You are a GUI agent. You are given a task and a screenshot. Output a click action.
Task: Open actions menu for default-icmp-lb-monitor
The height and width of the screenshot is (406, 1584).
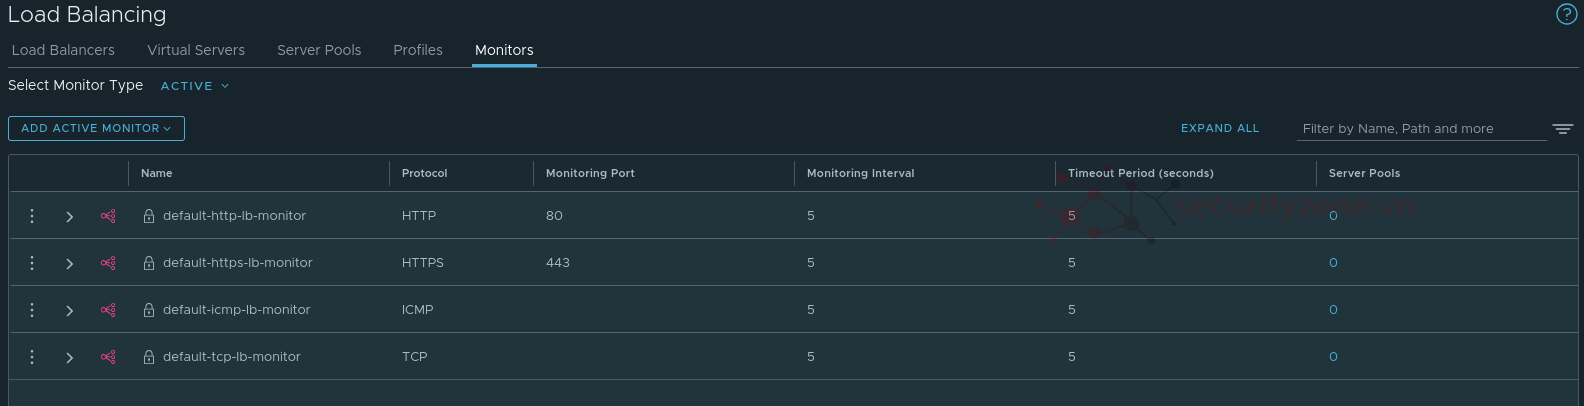pos(32,310)
